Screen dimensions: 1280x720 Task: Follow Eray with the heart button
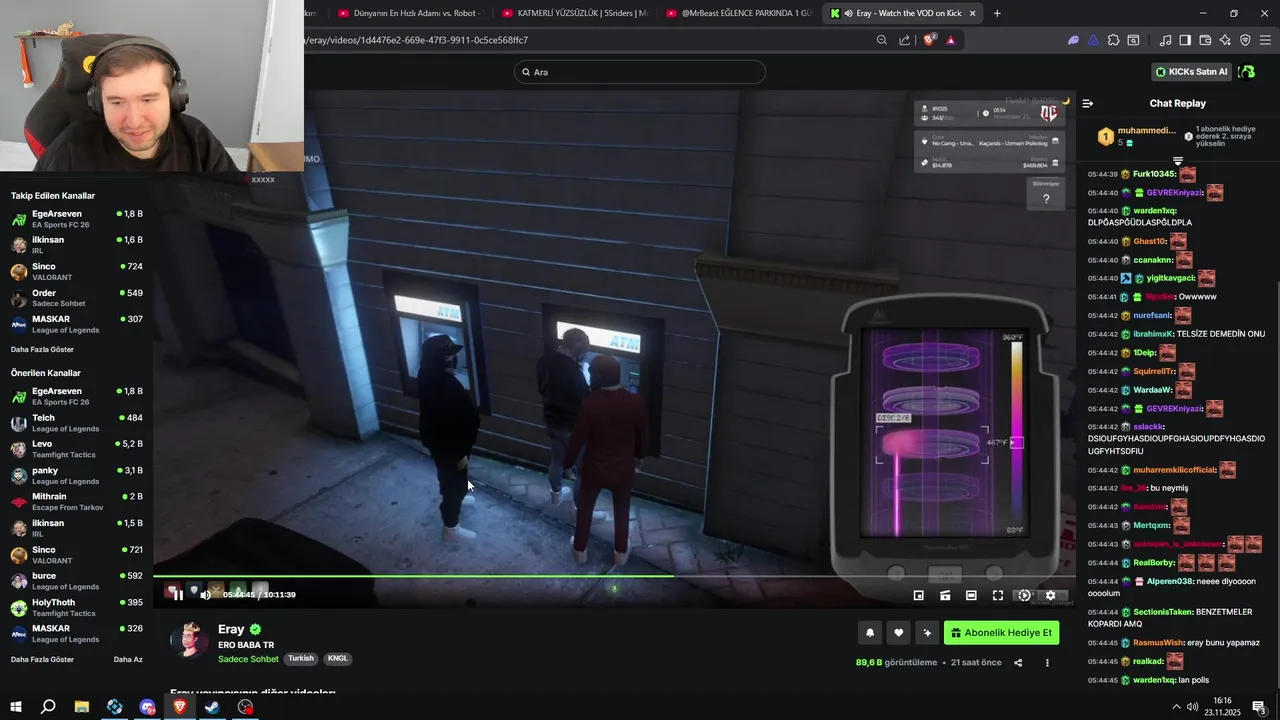[898, 632]
